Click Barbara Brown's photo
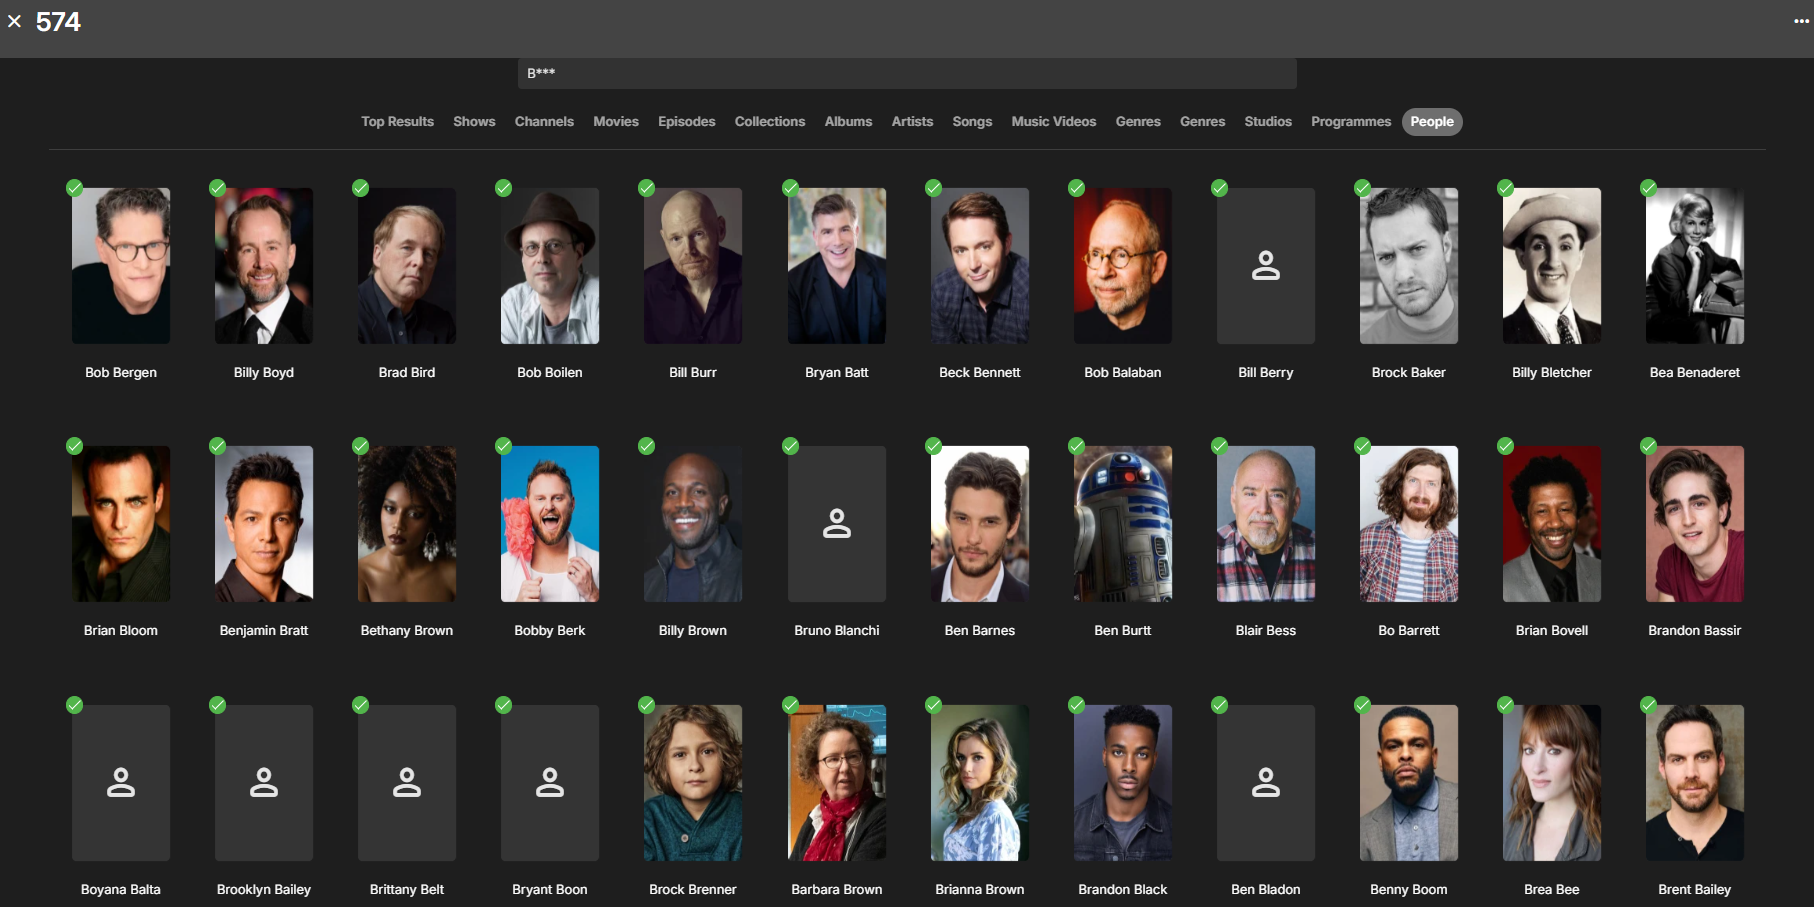Image resolution: width=1814 pixels, height=907 pixels. 837,783
